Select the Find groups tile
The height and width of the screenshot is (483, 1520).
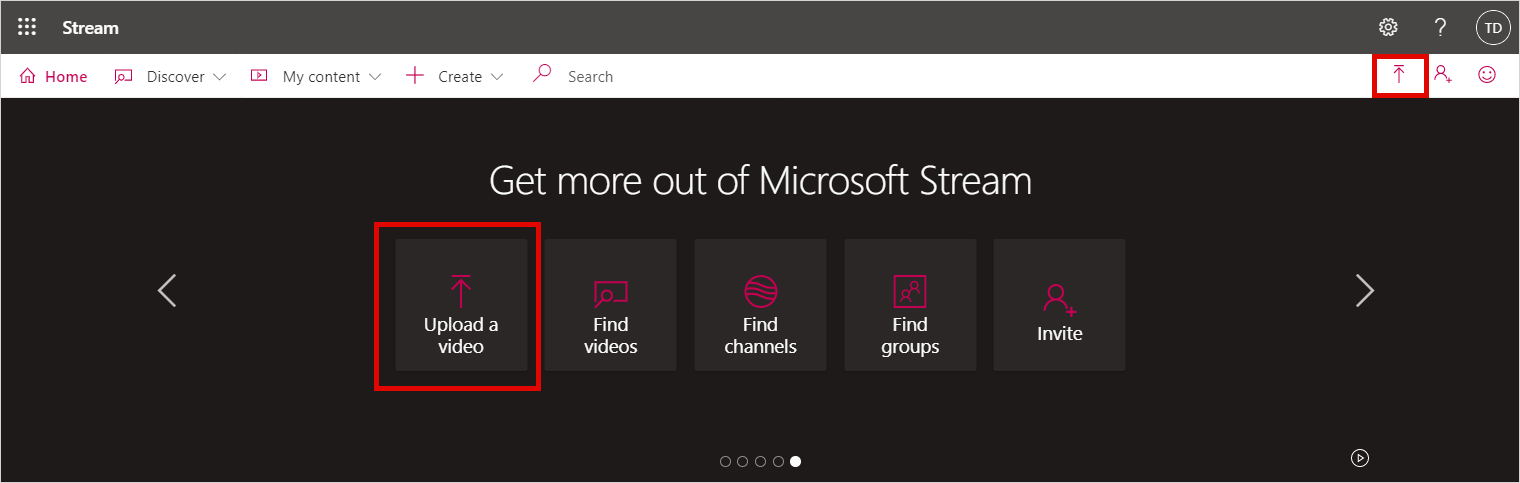pyautogui.click(x=910, y=305)
